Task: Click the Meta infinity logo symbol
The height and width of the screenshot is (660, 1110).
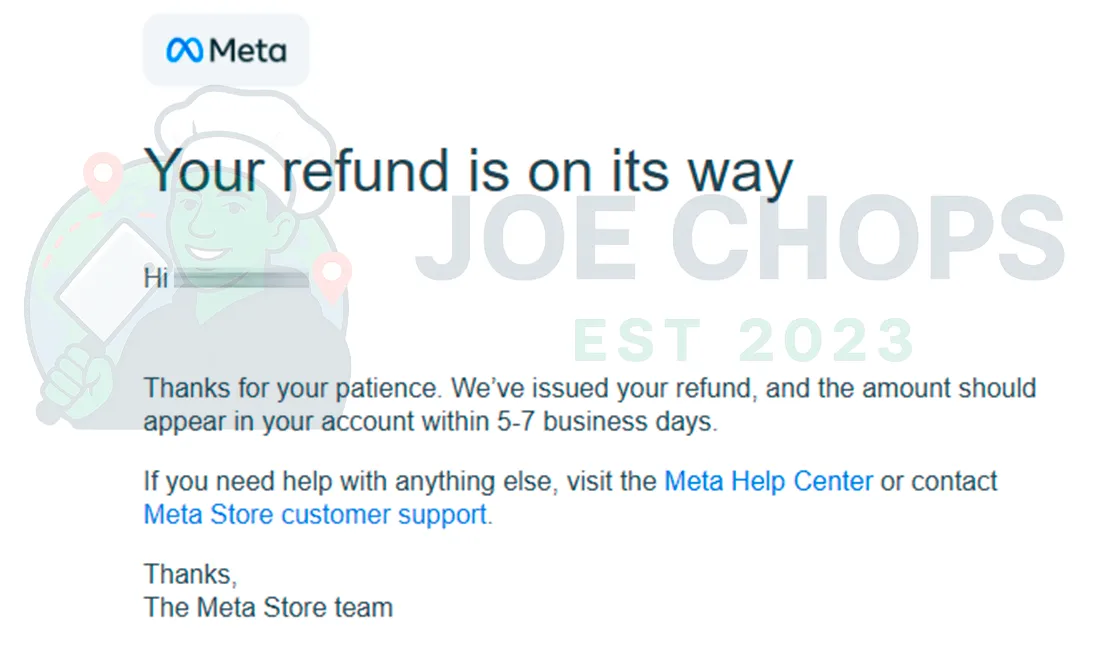Action: 184,50
